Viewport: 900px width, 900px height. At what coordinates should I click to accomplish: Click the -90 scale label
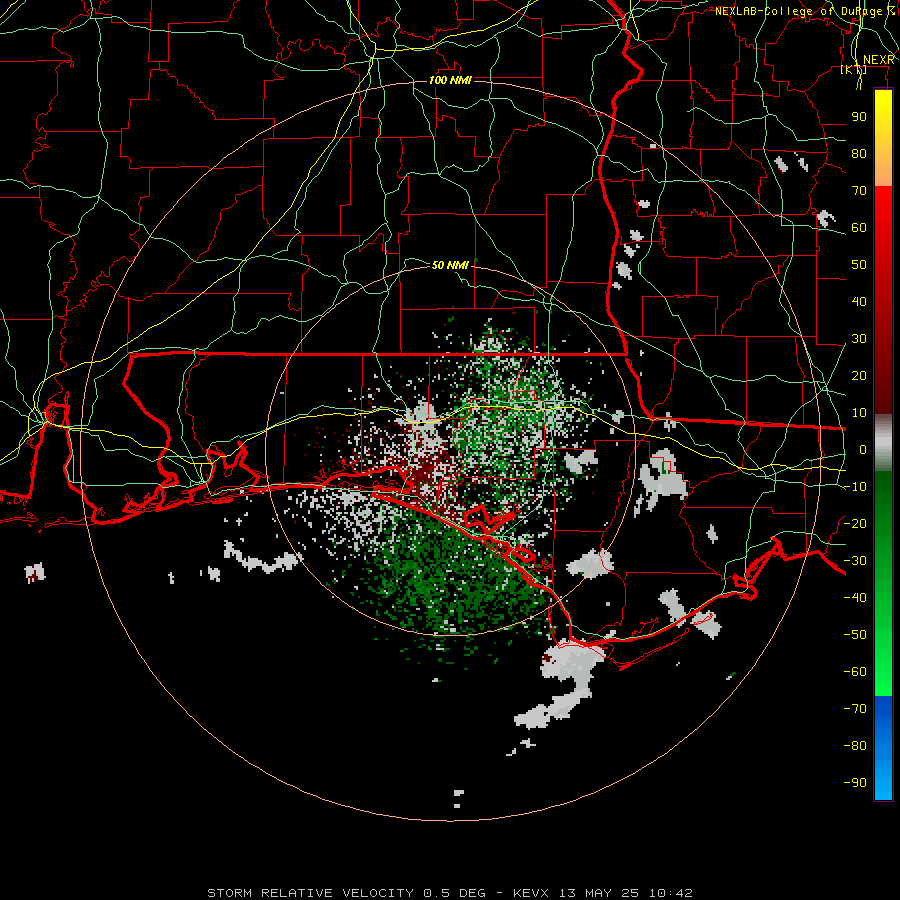pos(855,783)
